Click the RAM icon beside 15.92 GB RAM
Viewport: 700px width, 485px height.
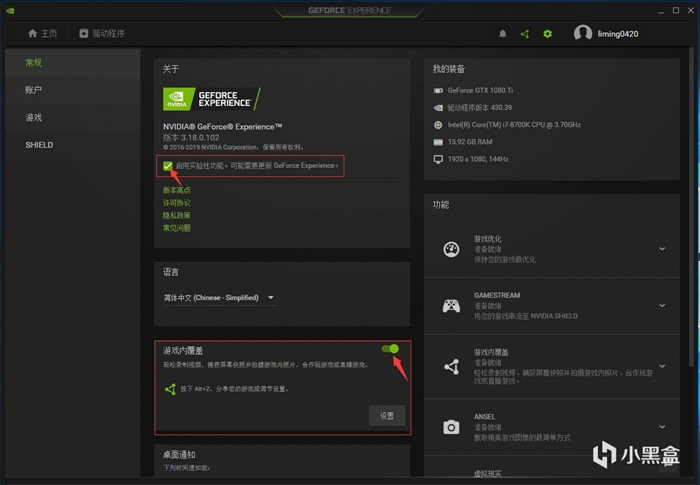[438, 142]
